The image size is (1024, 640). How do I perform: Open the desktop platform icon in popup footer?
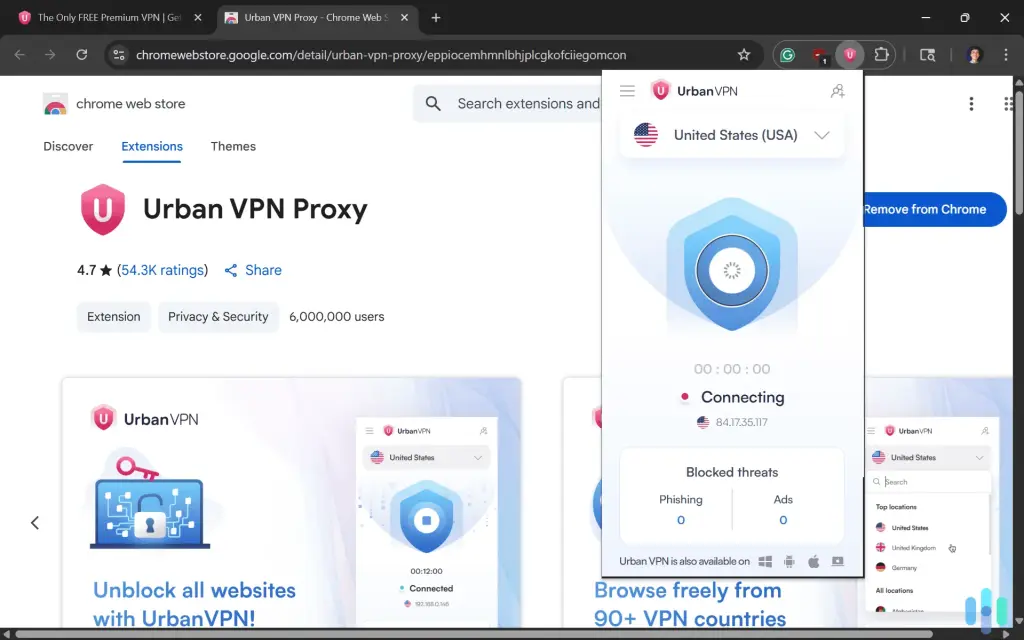click(x=838, y=562)
